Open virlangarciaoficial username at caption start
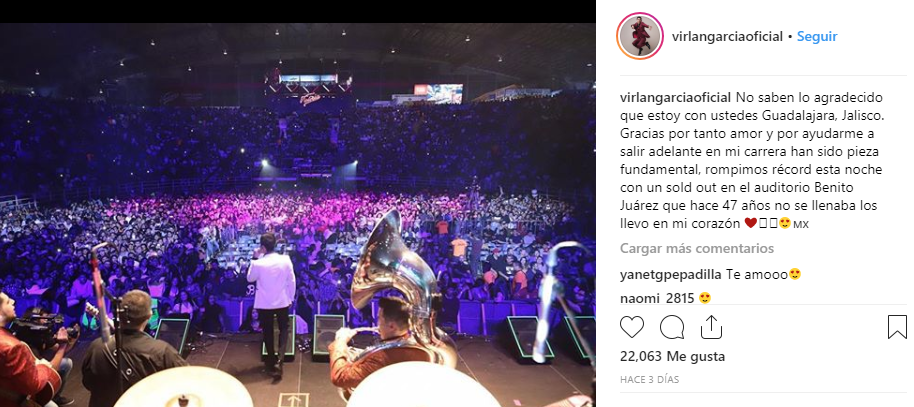 pyautogui.click(x=675, y=97)
